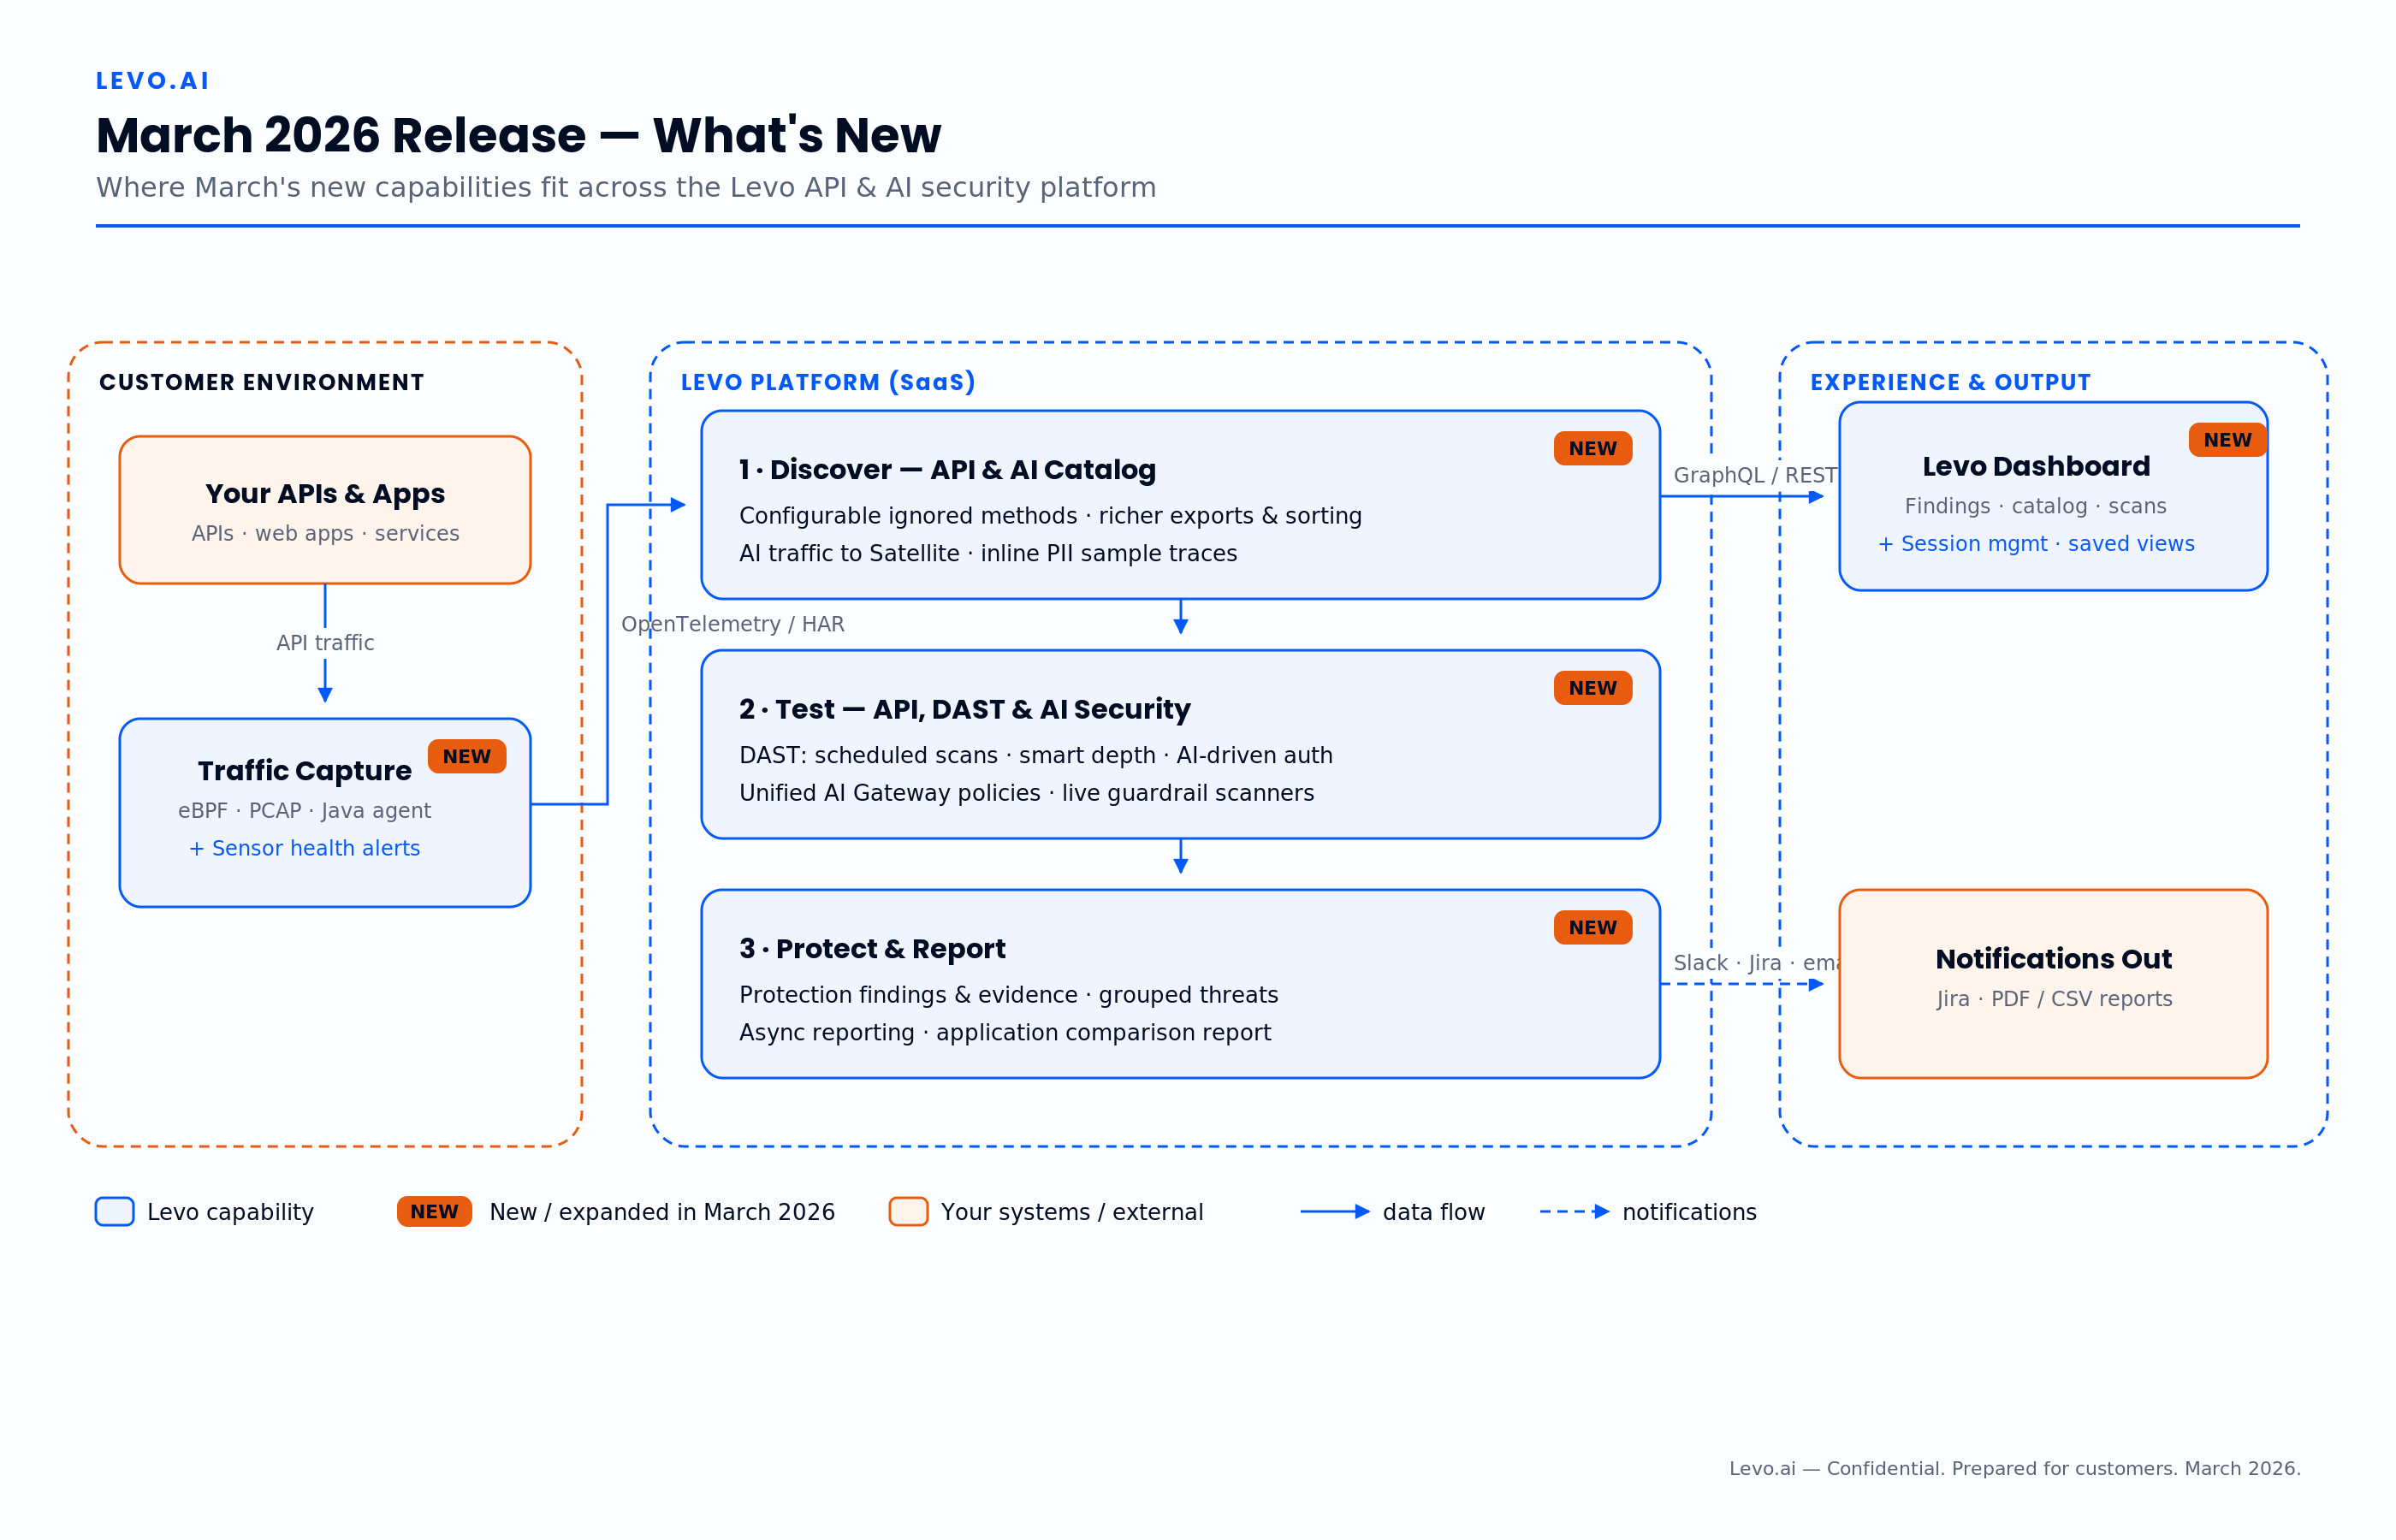This screenshot has height=1540, width=2396.
Task: Click the 'APIs · web apps · services' line
Action: (x=325, y=534)
